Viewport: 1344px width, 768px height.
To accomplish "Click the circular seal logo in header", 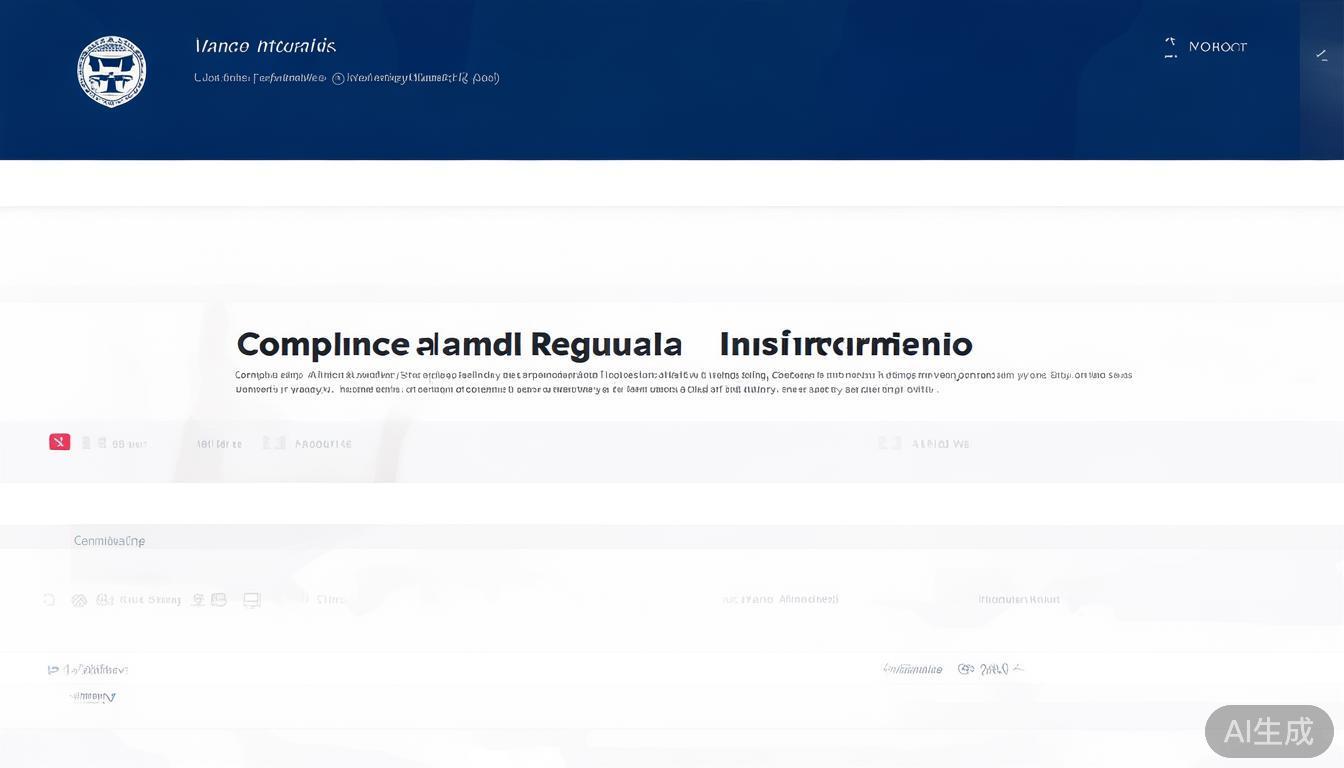I will (x=112, y=71).
